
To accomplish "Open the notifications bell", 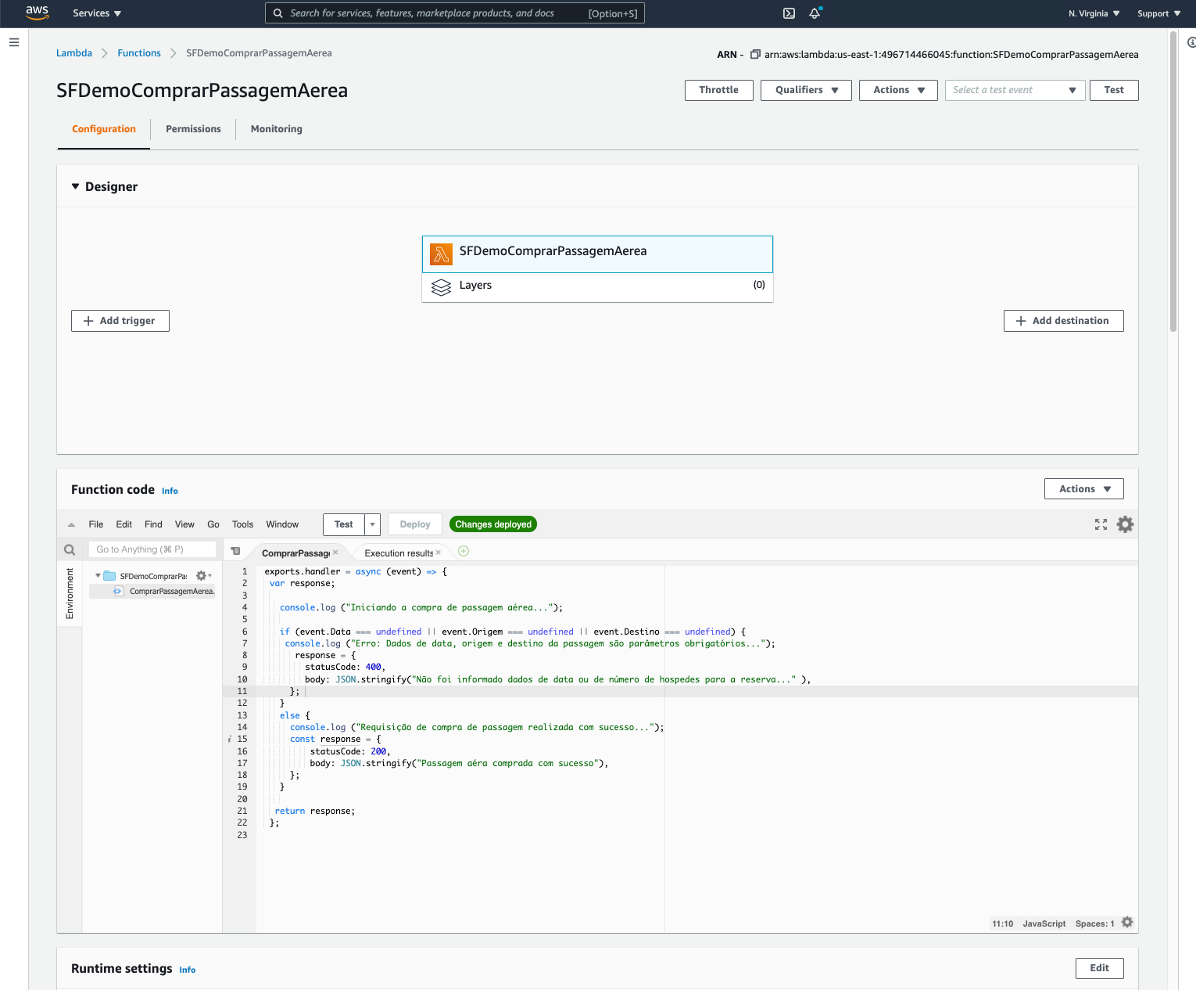I will (815, 13).
